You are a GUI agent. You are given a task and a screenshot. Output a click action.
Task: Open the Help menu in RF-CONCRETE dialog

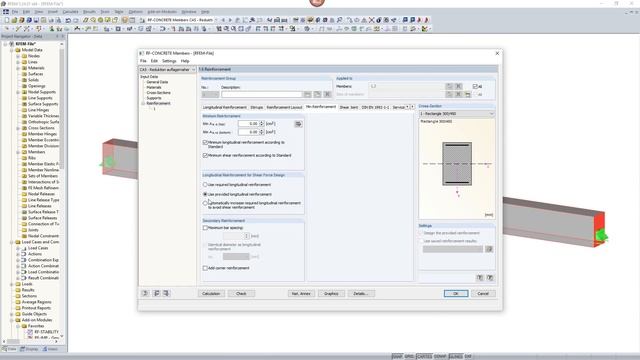click(185, 61)
